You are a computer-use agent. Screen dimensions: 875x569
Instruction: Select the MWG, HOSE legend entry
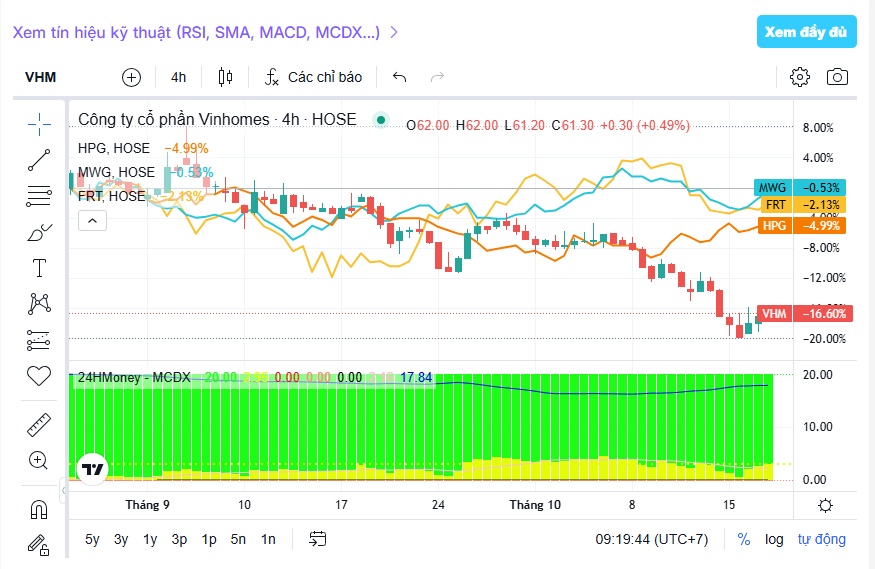coord(116,172)
